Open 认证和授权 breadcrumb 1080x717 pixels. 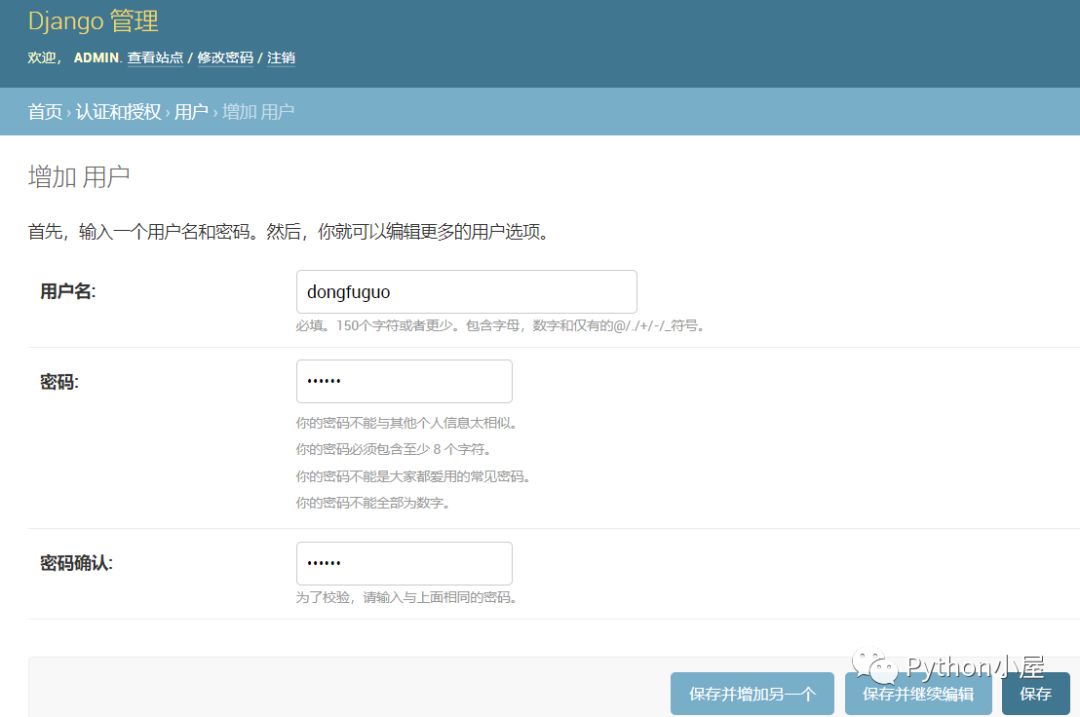(118, 112)
